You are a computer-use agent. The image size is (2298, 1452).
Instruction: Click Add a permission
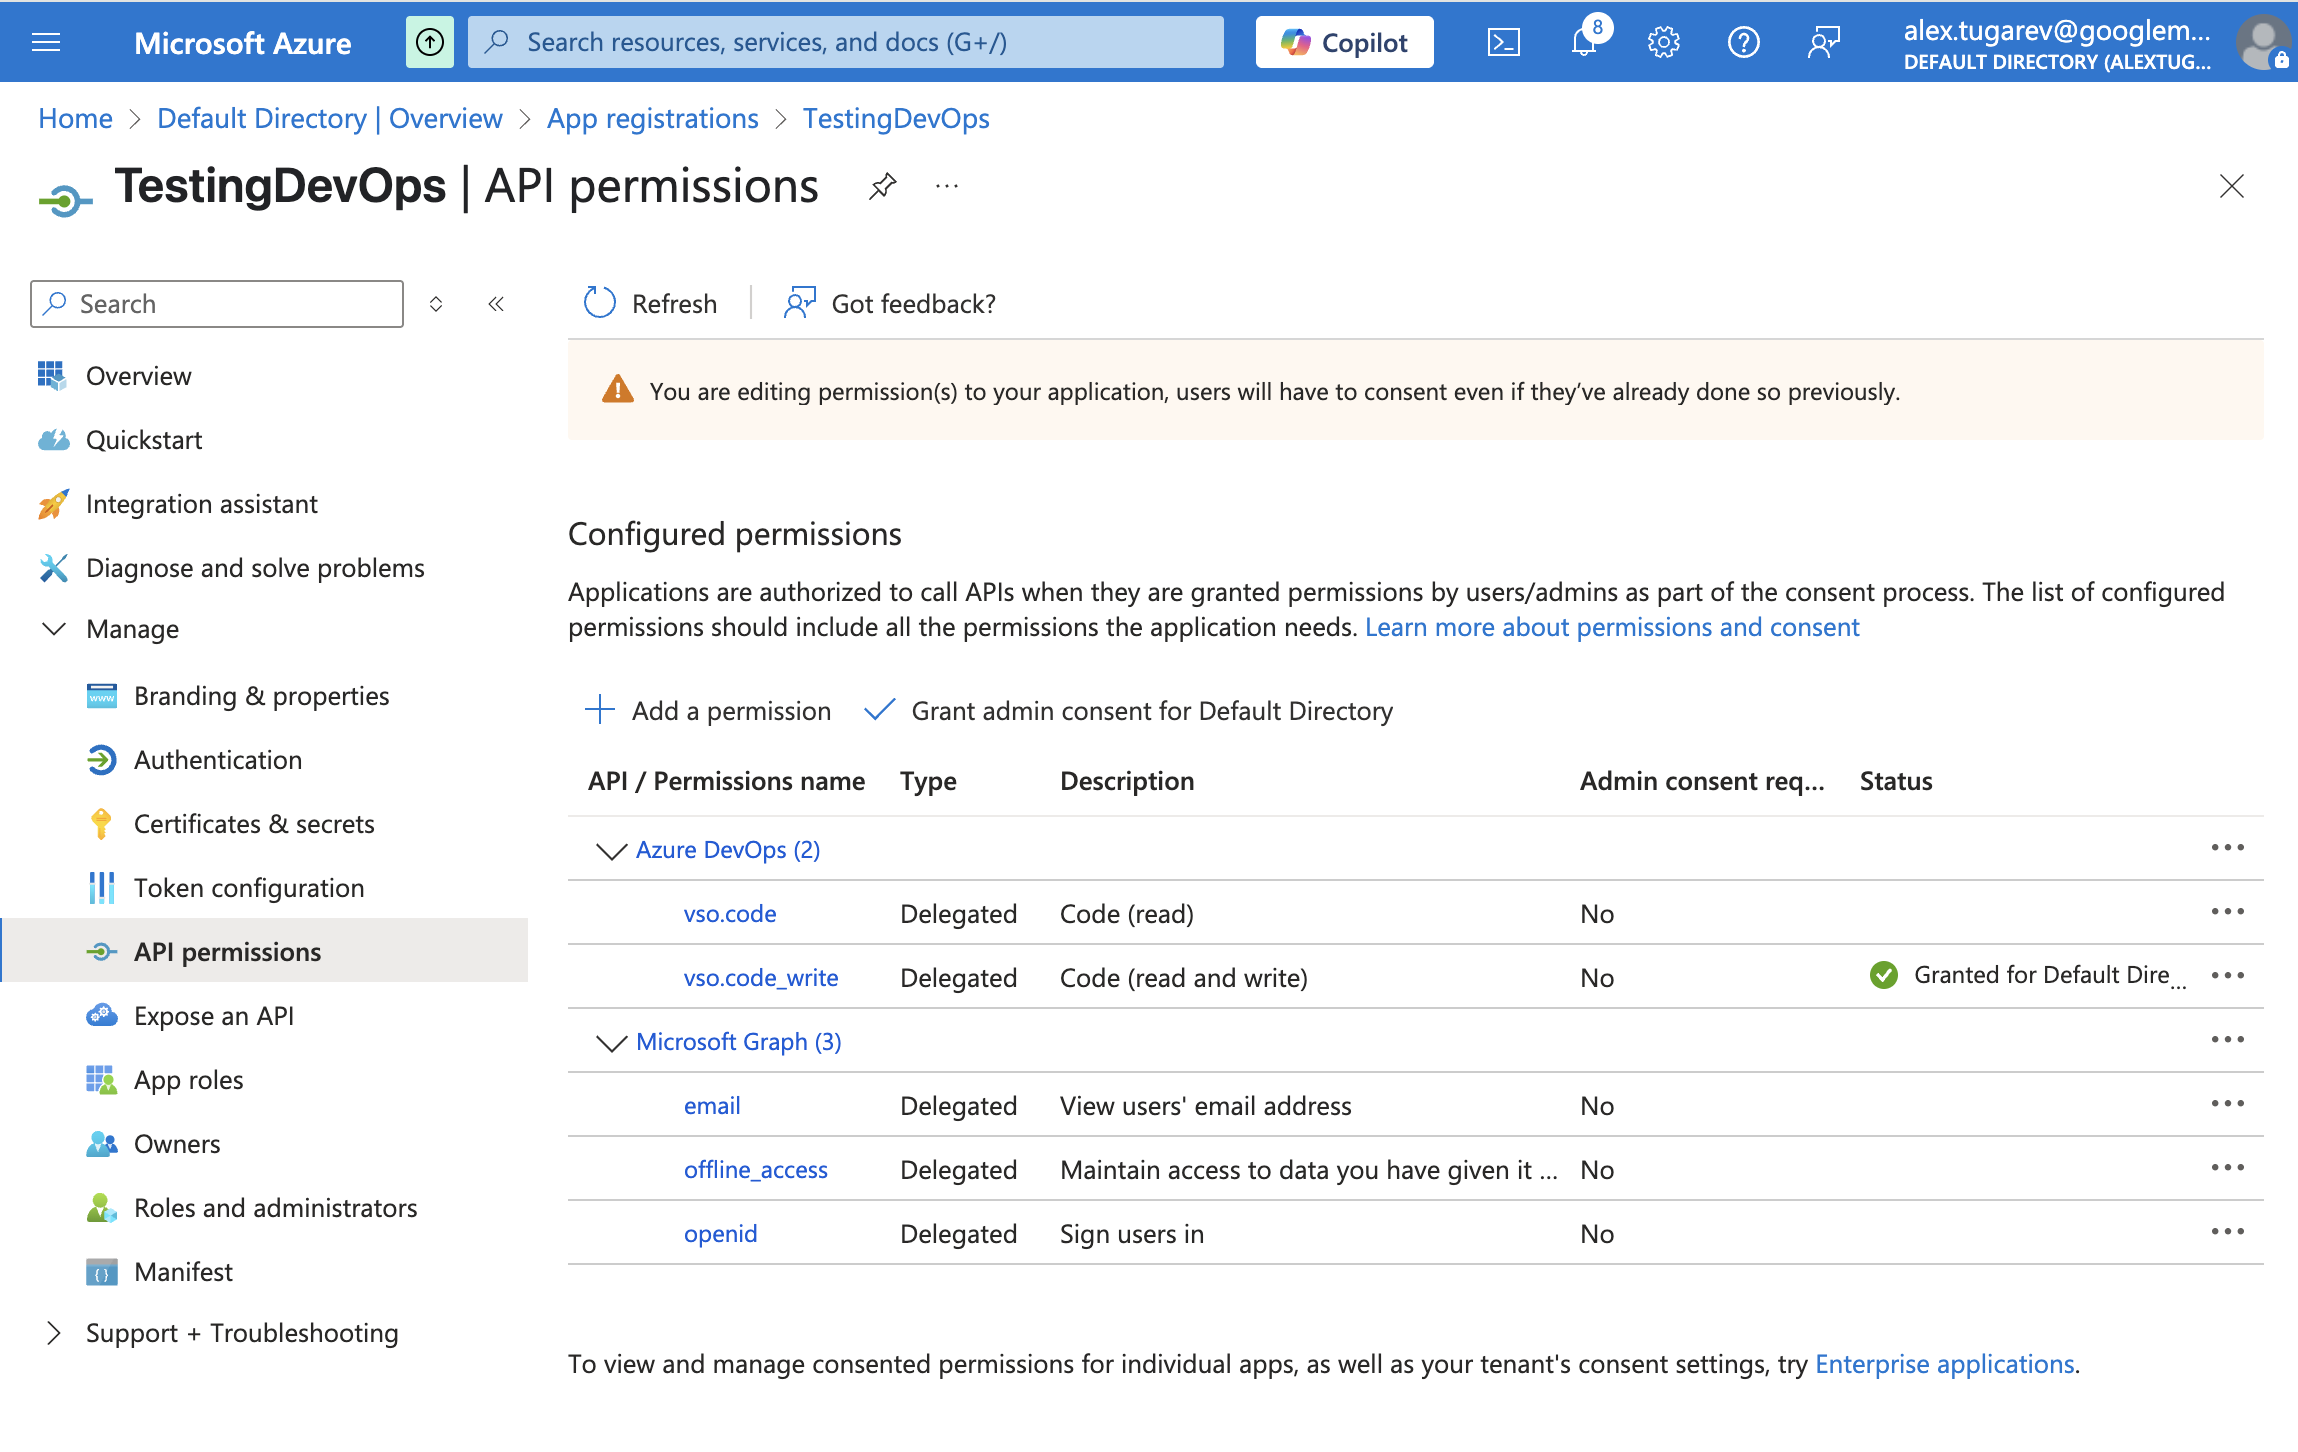point(708,710)
